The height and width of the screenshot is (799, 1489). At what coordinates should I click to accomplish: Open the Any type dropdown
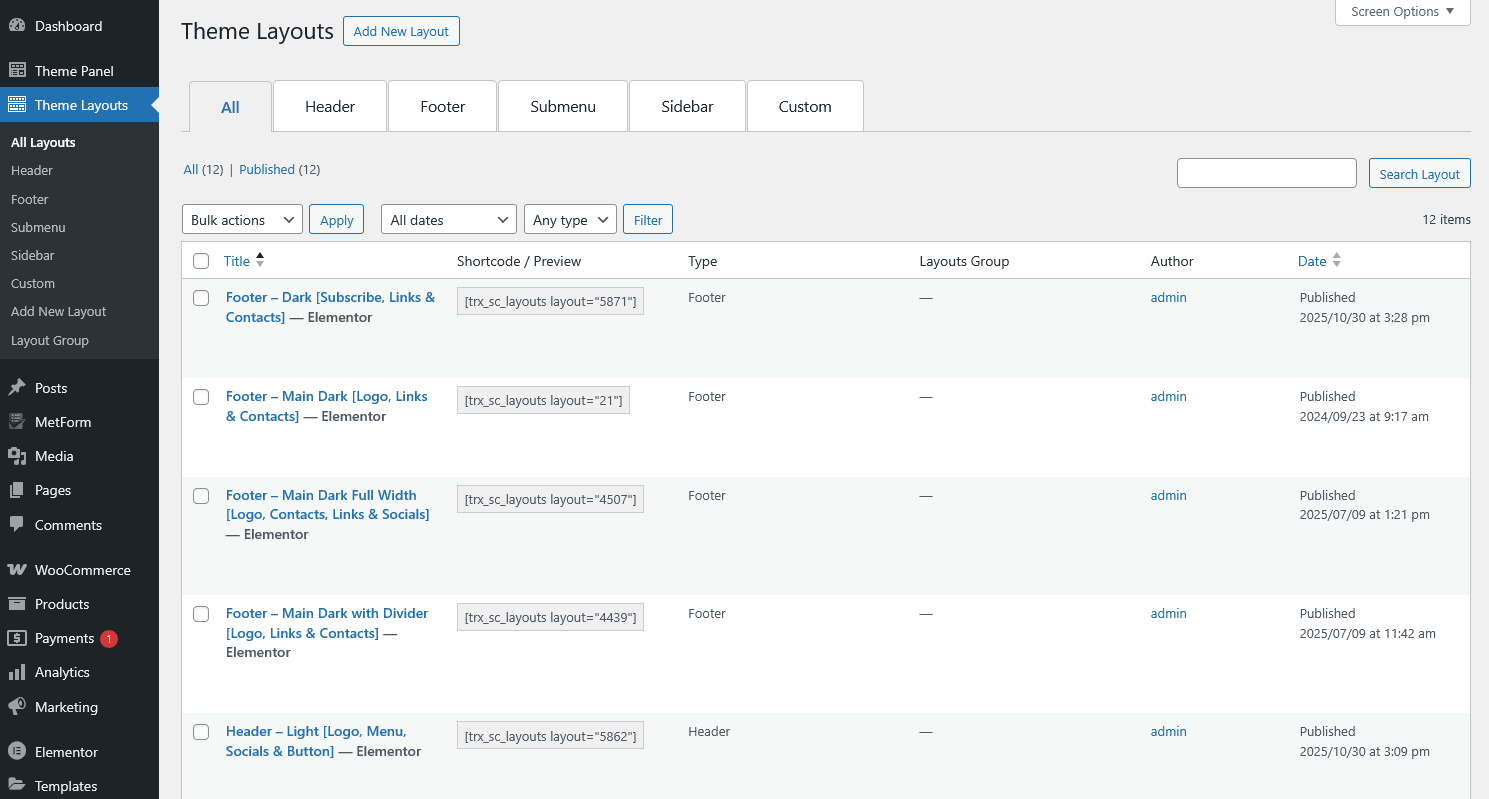tap(570, 220)
